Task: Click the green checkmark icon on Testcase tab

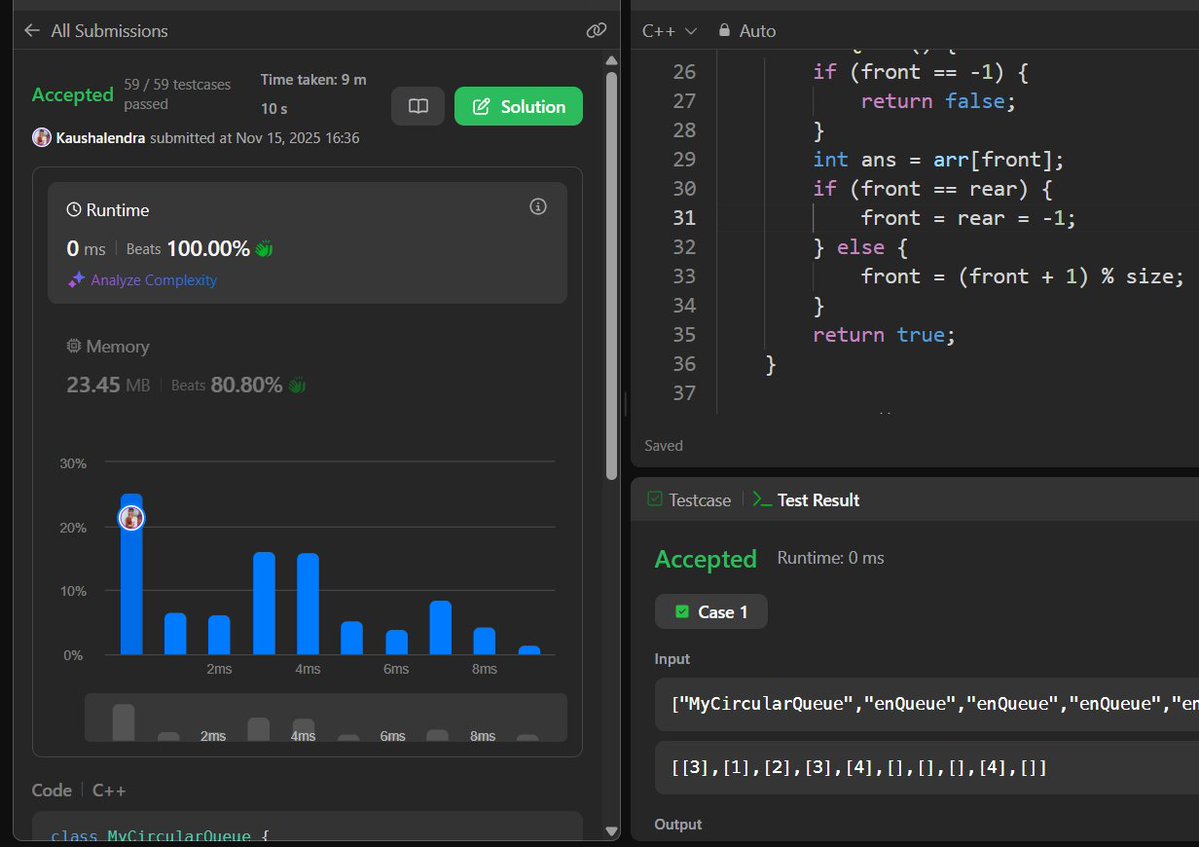Action: (x=655, y=499)
